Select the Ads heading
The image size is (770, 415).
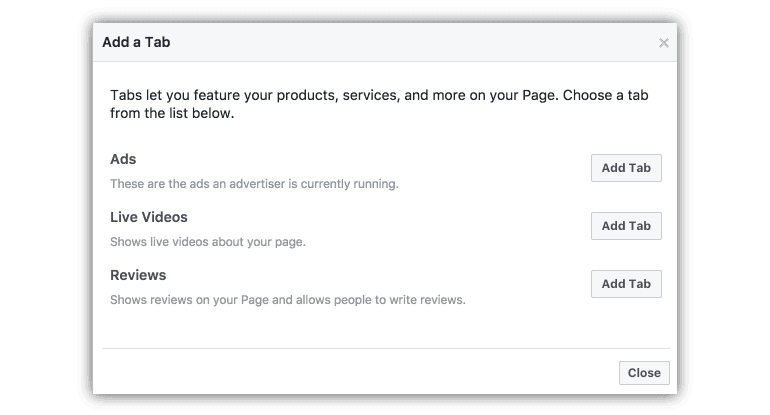[x=123, y=159]
